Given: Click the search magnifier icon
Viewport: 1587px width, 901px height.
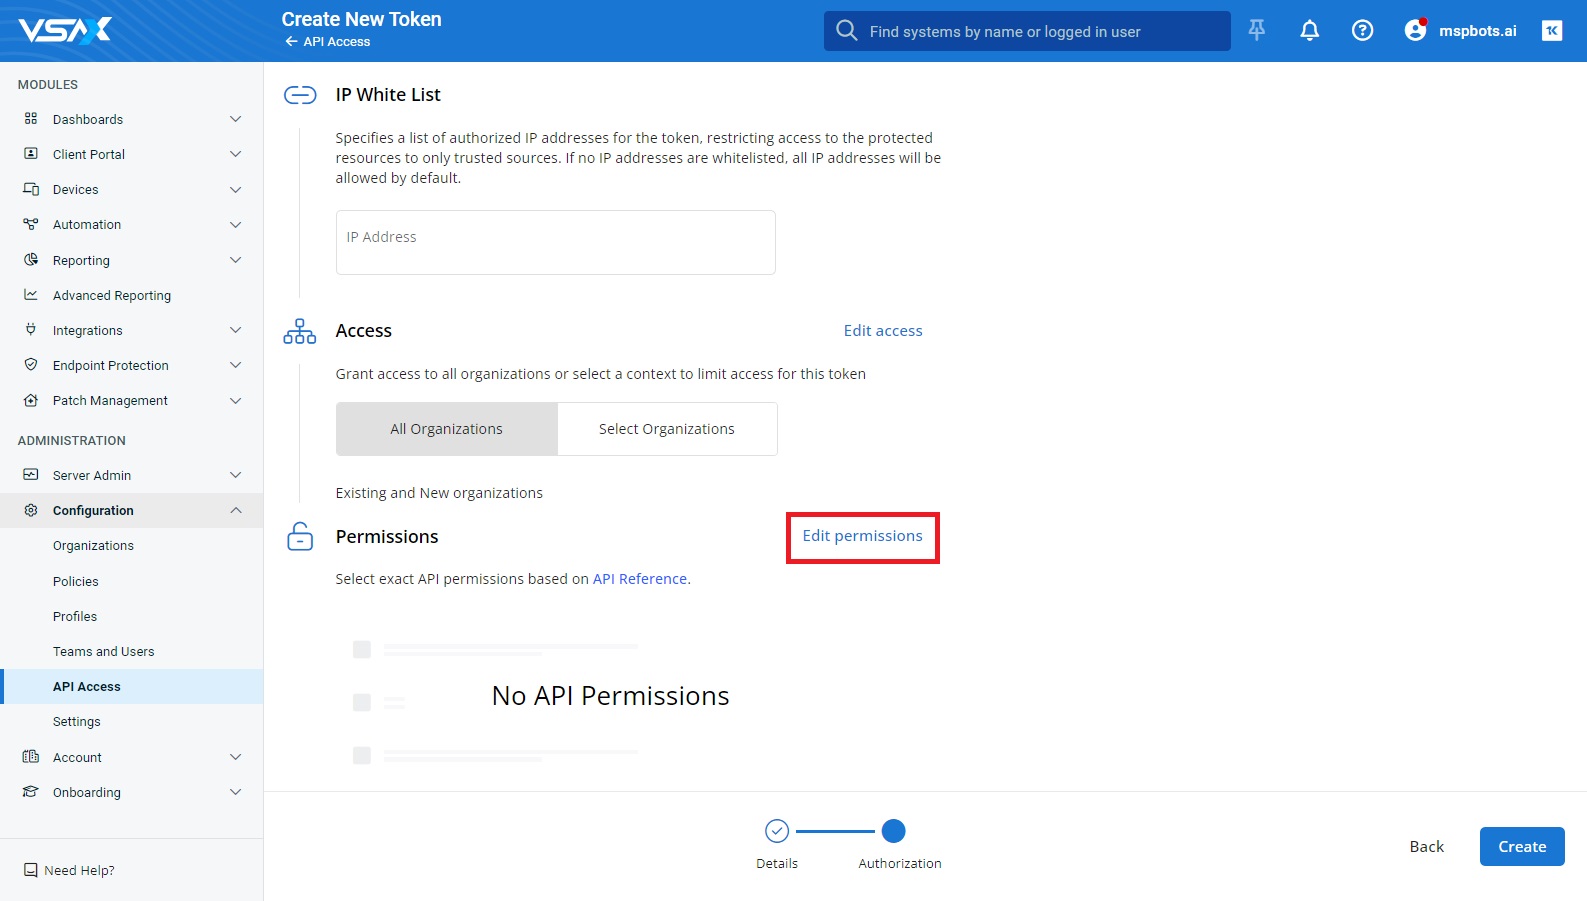Looking at the screenshot, I should point(847,31).
